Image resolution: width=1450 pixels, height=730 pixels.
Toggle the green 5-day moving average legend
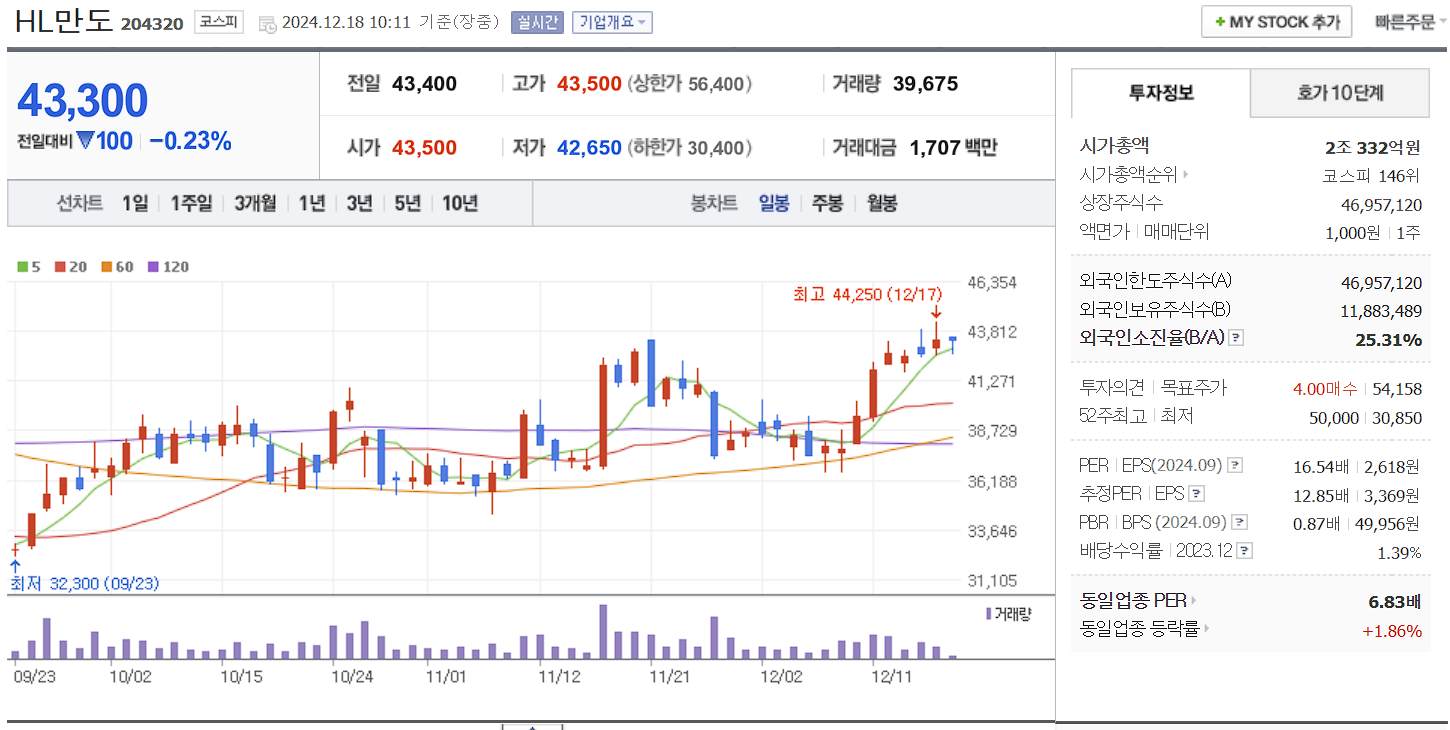pos(22,267)
